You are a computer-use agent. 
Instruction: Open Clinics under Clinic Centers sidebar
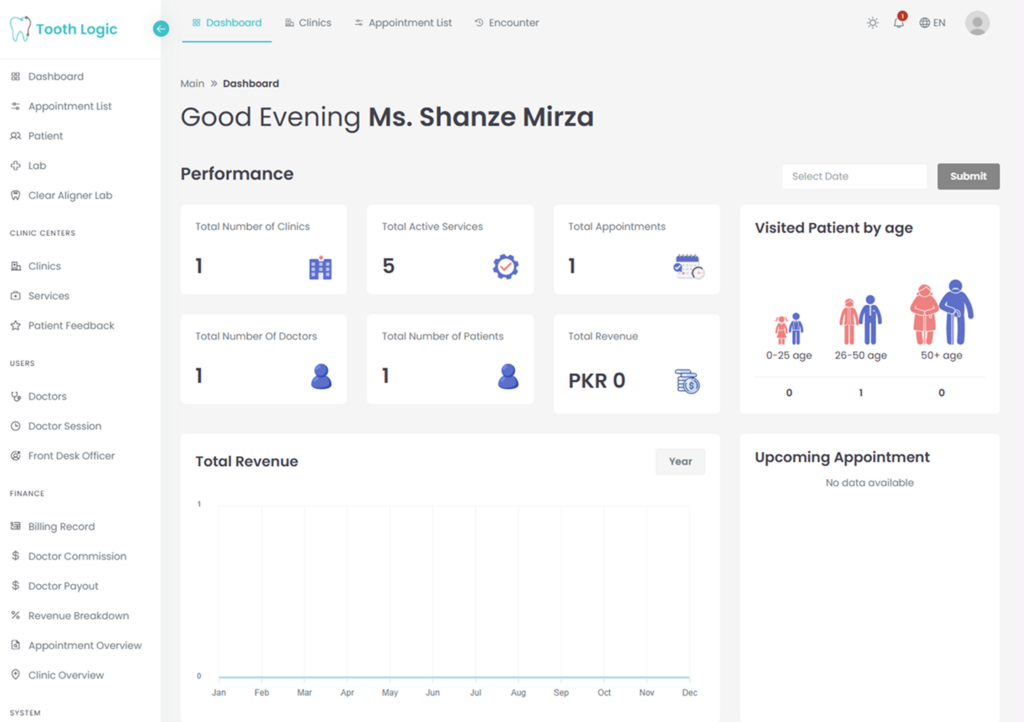click(x=36, y=266)
